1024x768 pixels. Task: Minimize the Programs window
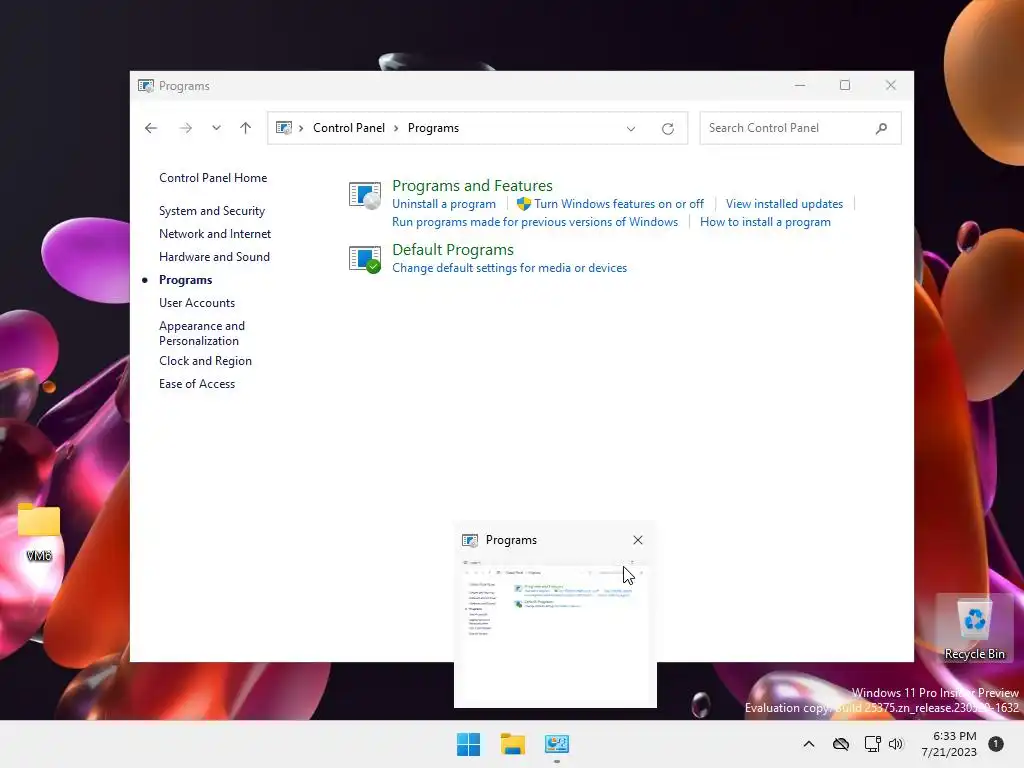[x=800, y=86]
